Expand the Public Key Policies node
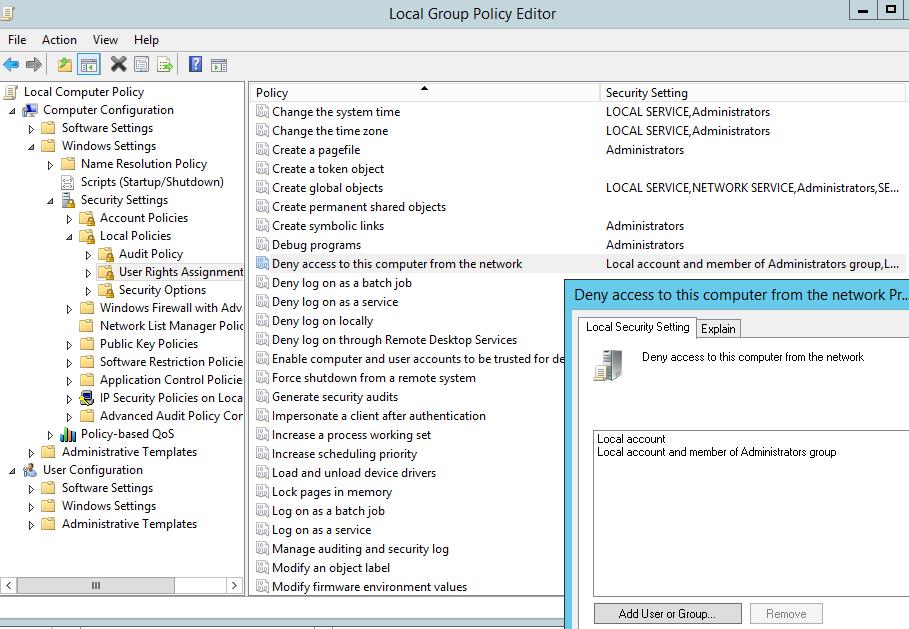Viewport: 909px width, 629px height. pos(70,346)
